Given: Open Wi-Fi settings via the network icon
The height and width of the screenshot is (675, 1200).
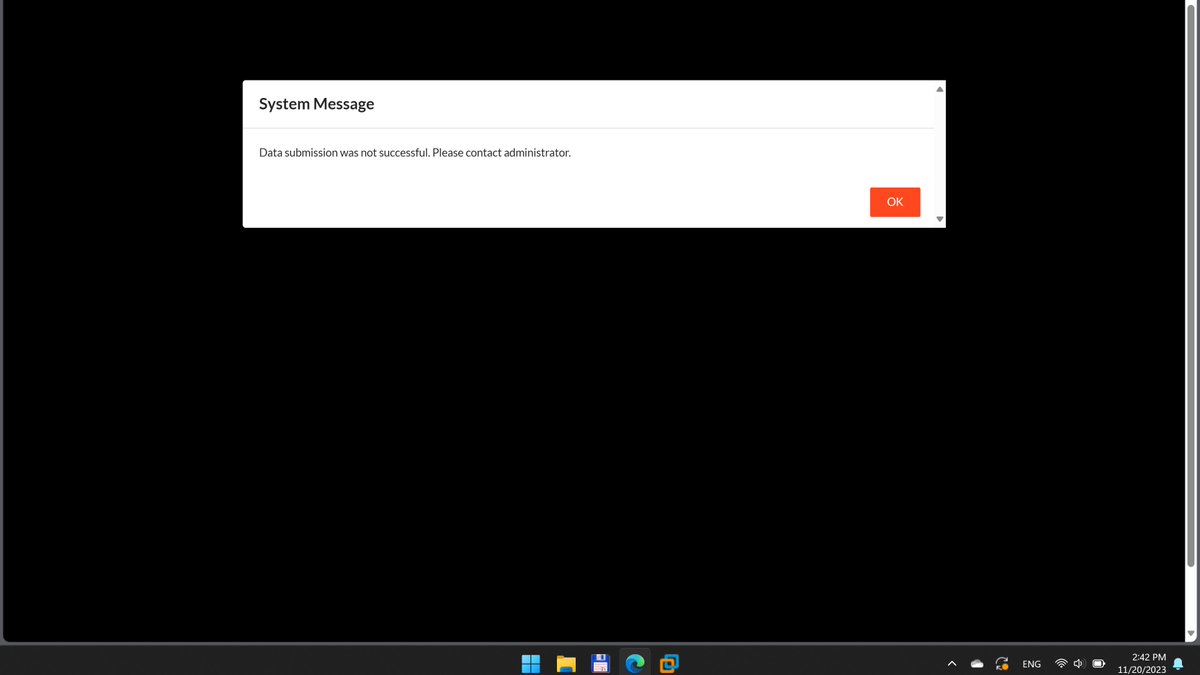Looking at the screenshot, I should click(x=1061, y=663).
